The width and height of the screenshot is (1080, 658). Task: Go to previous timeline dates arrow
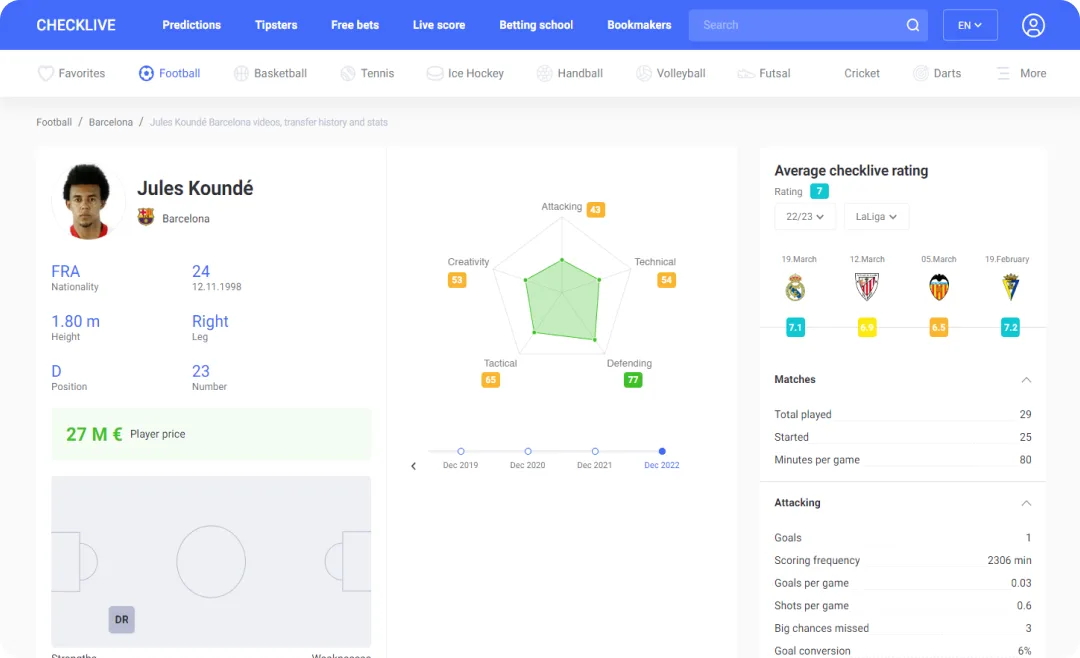[x=413, y=466]
